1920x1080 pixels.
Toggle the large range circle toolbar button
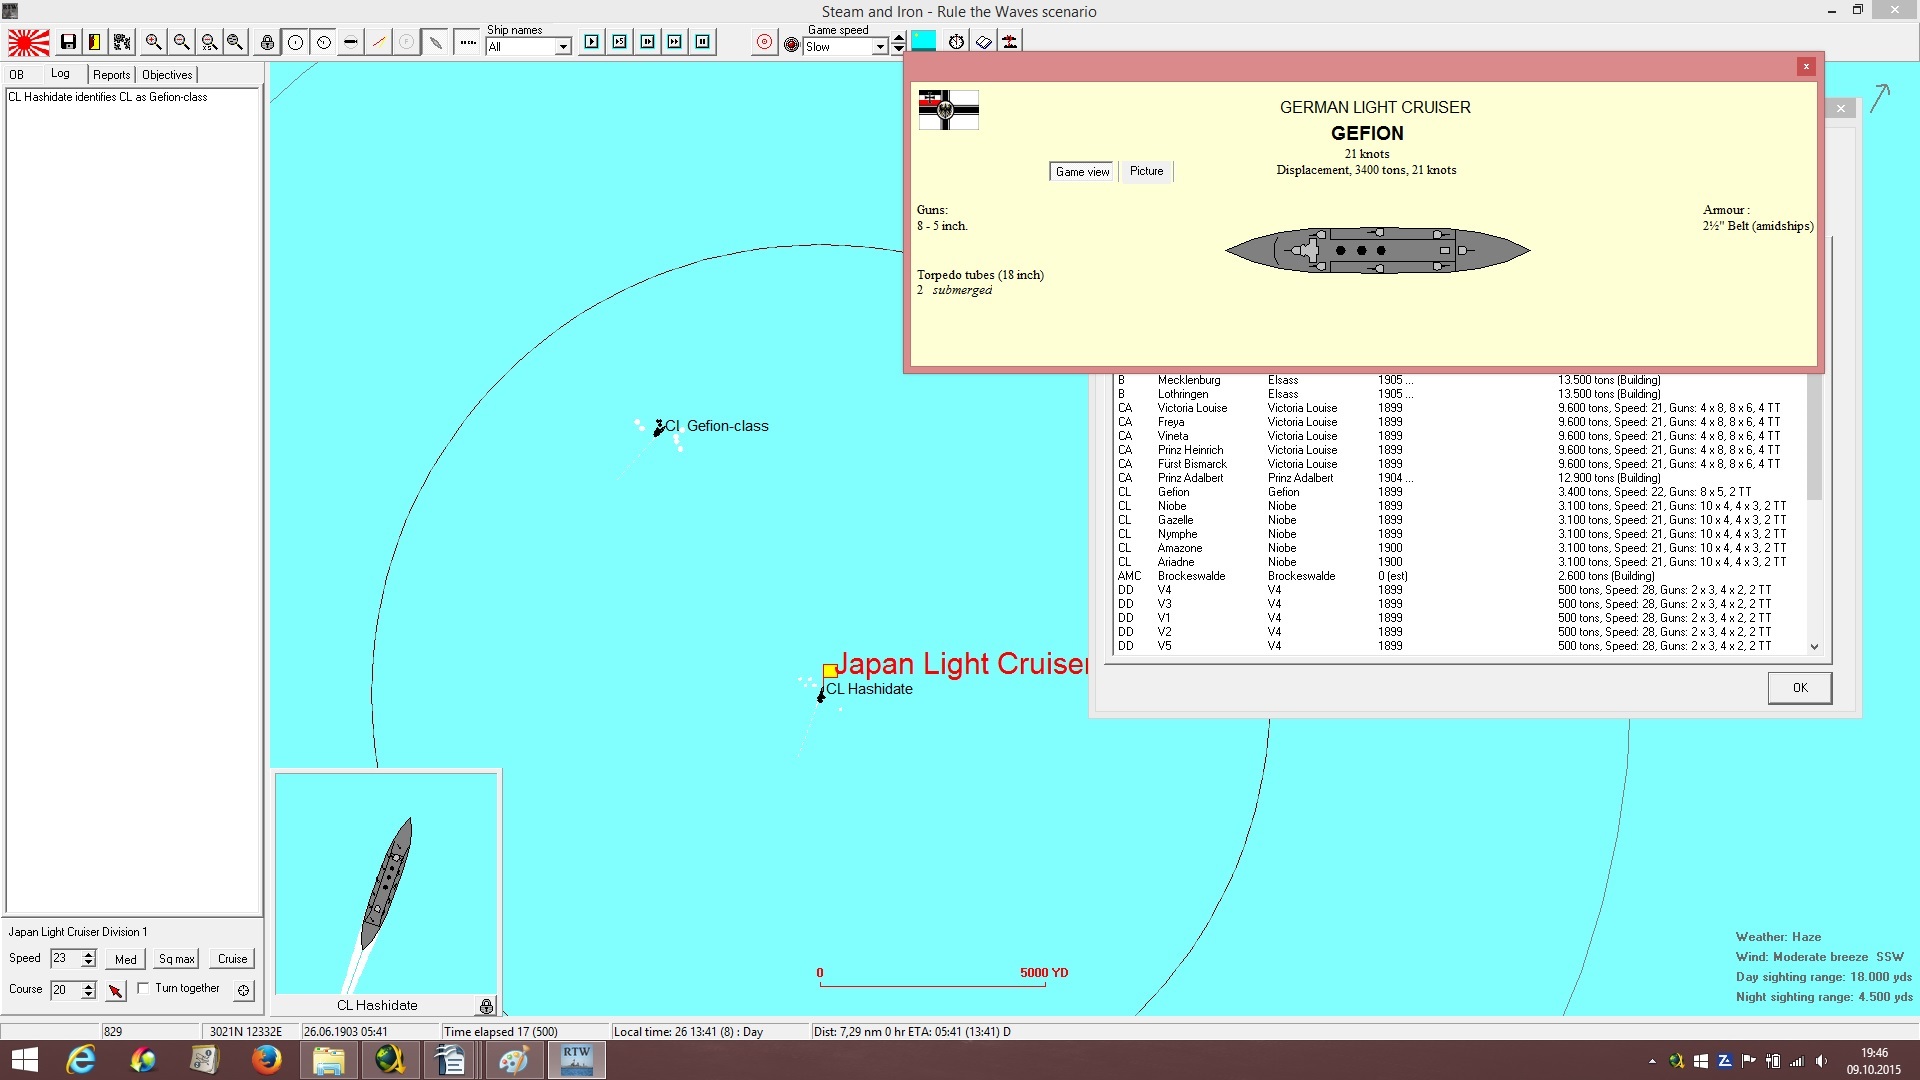tap(296, 42)
